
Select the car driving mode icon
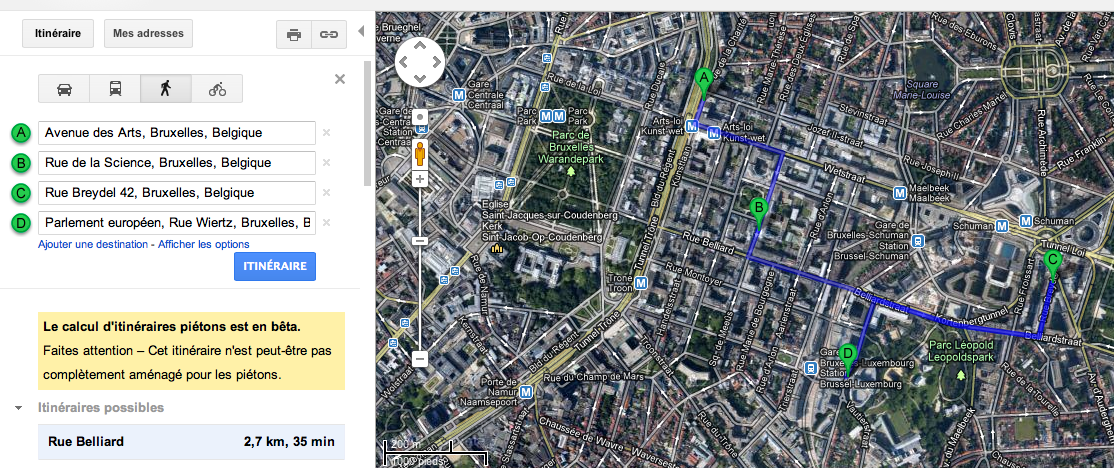point(64,89)
